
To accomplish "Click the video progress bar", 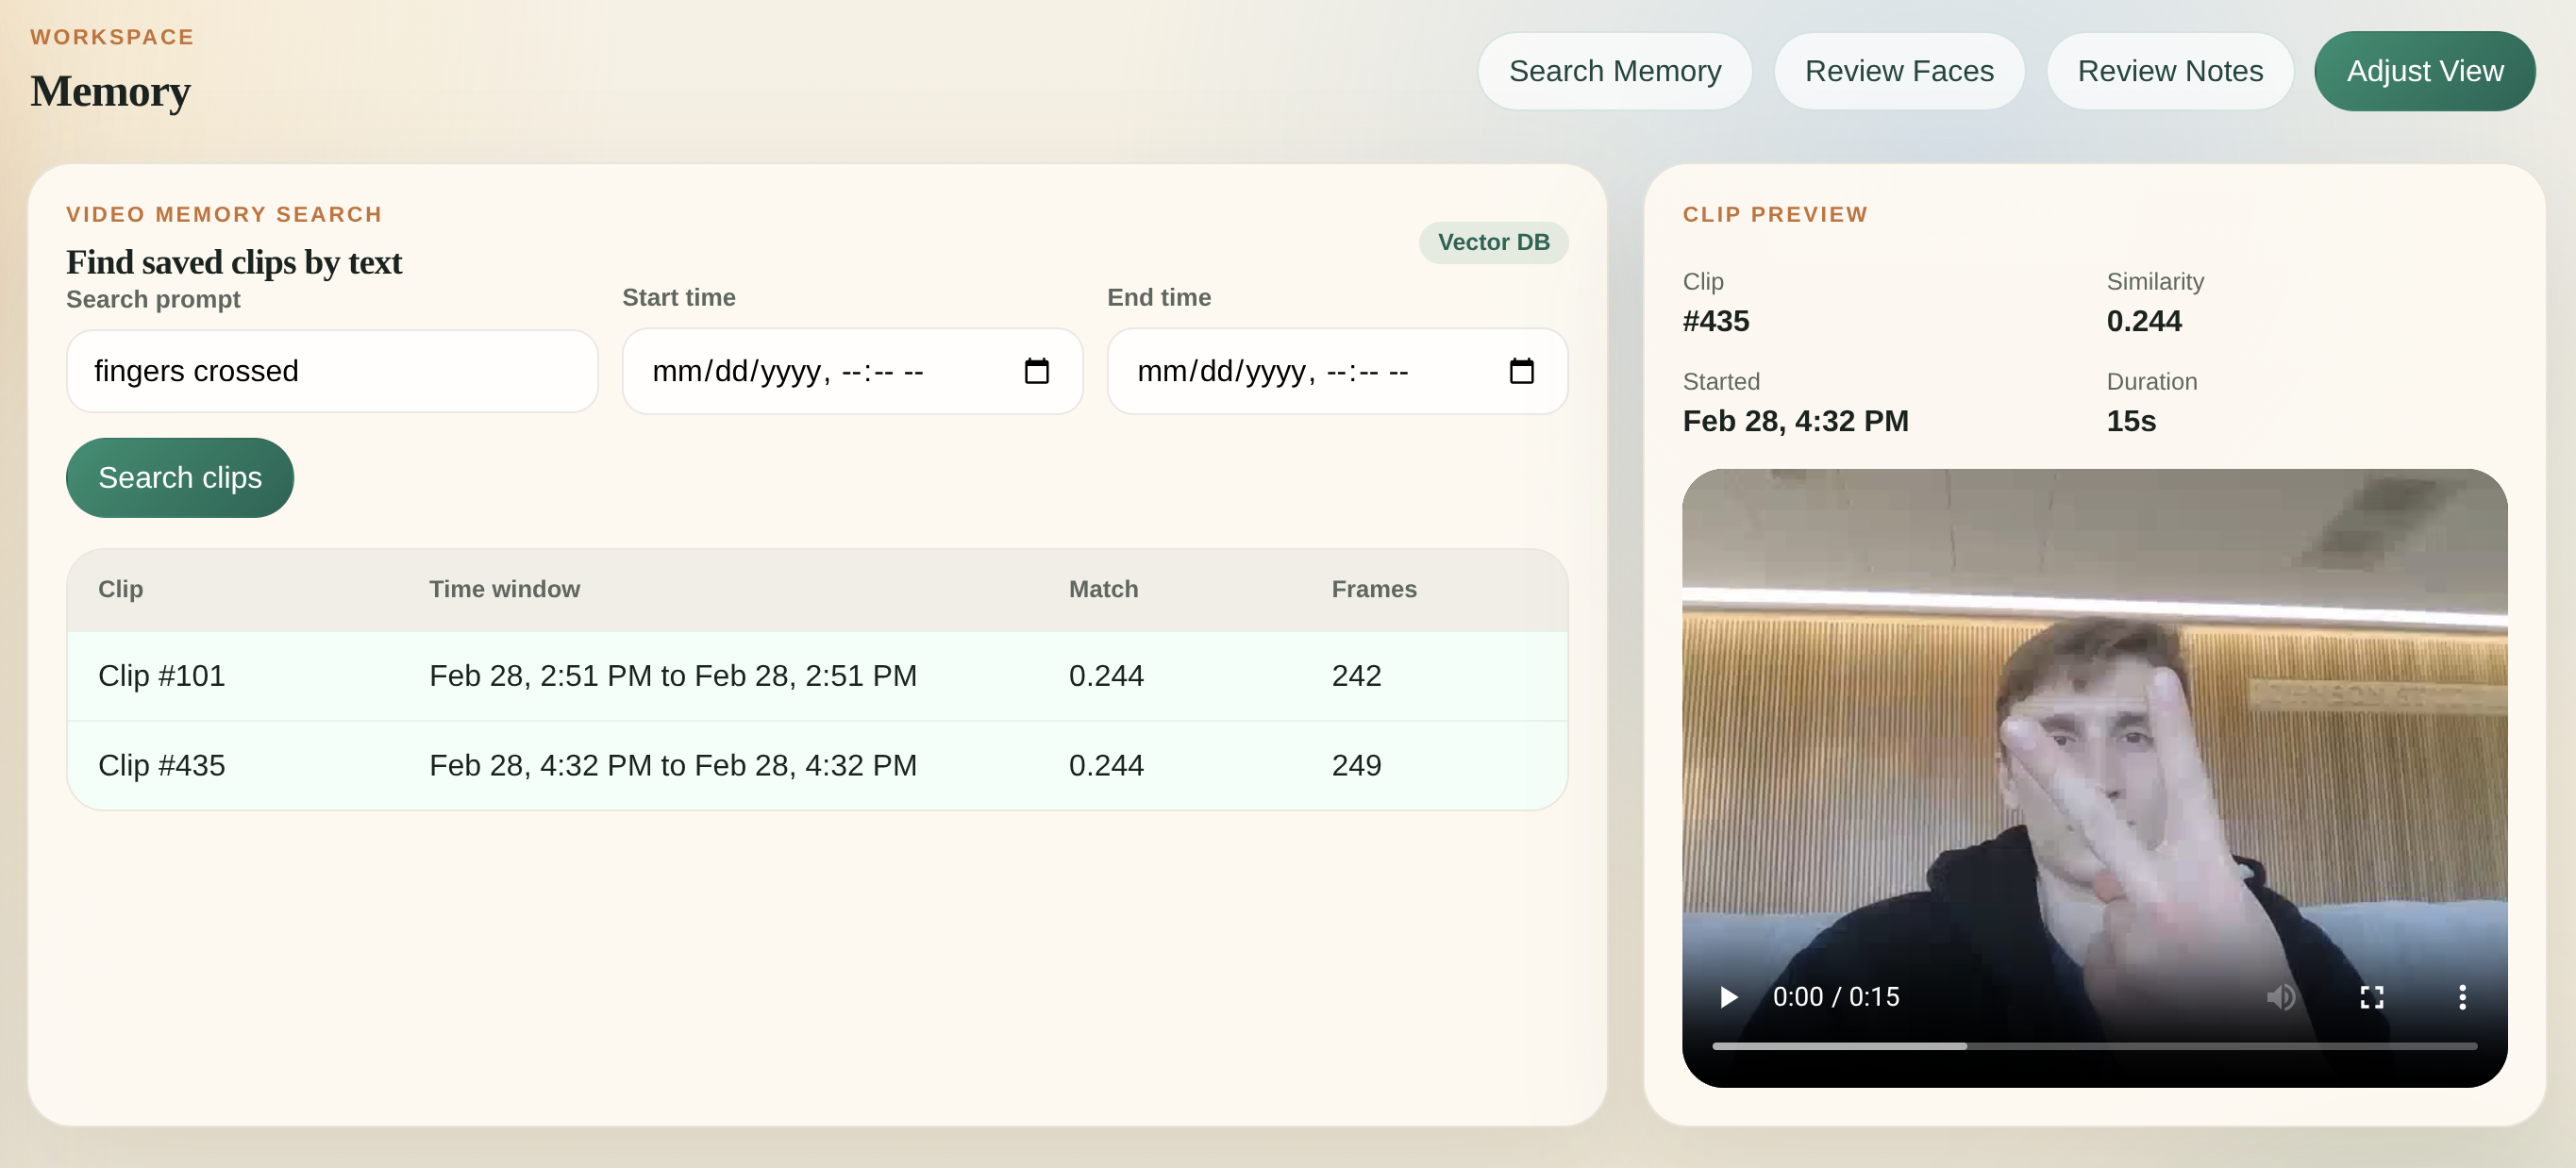I will pos(2094,1046).
